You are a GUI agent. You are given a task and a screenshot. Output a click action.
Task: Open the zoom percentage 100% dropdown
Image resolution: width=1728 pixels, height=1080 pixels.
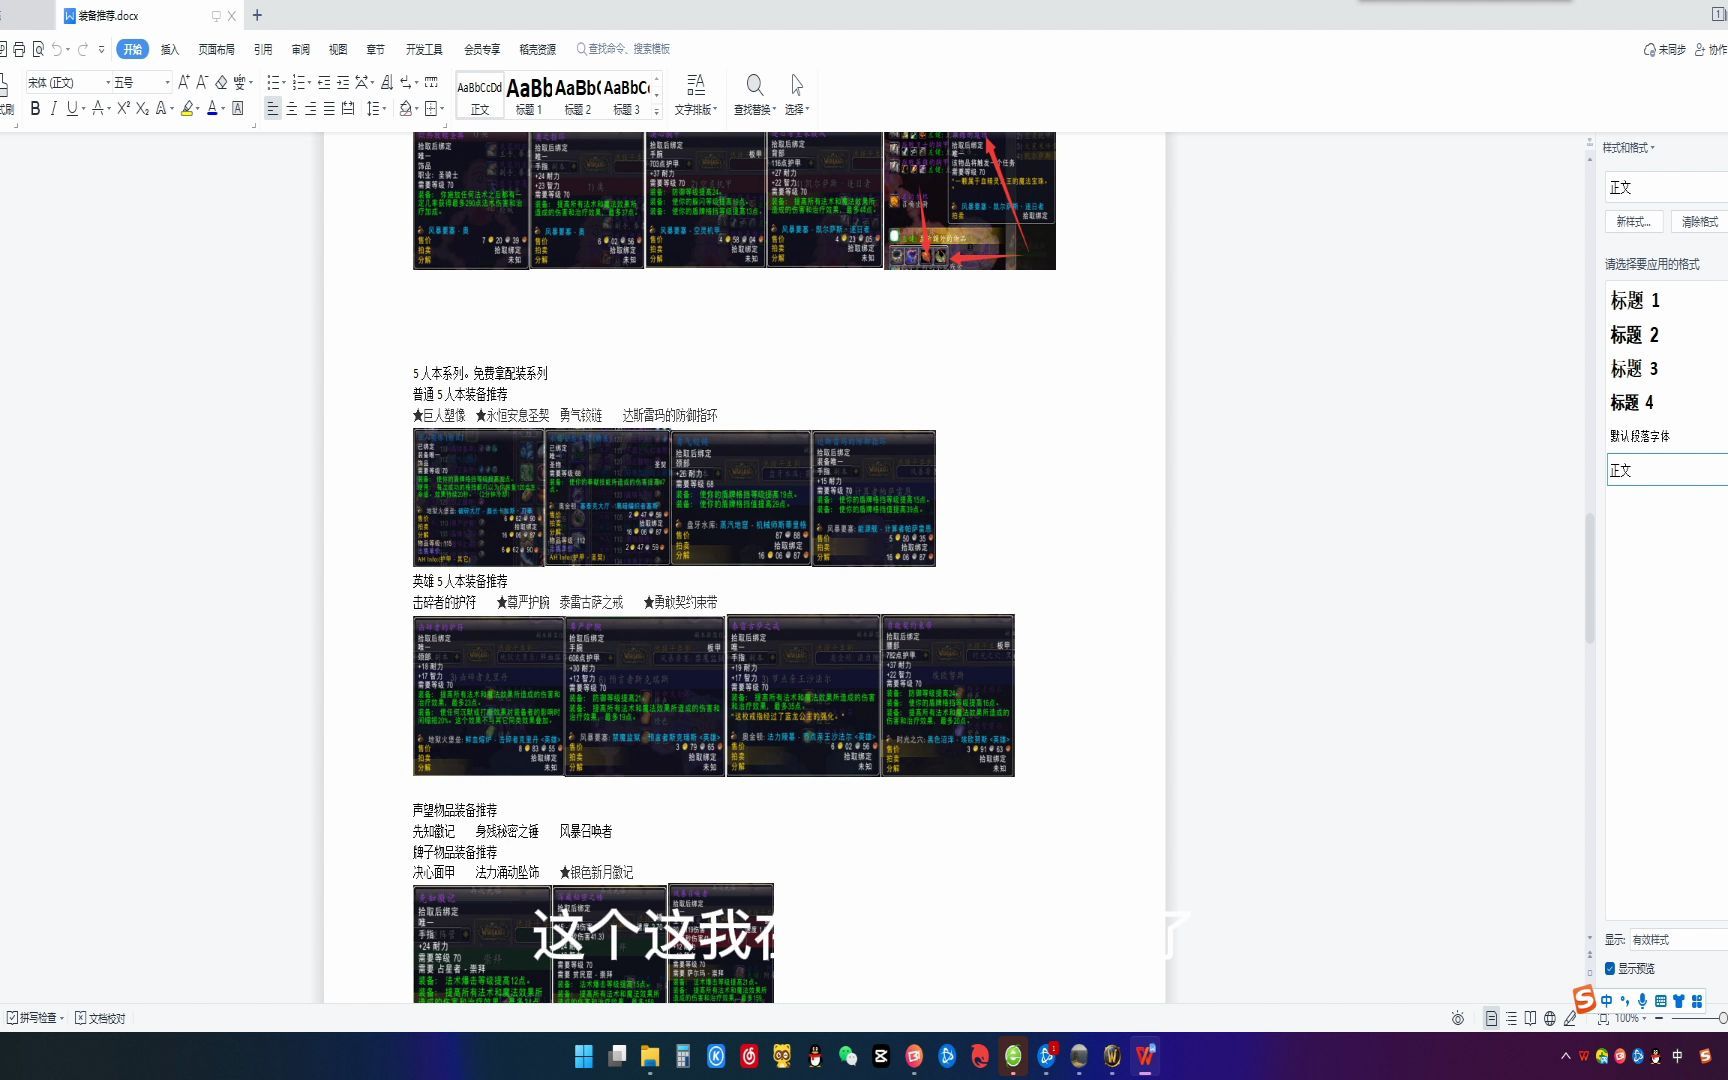click(x=1630, y=1018)
